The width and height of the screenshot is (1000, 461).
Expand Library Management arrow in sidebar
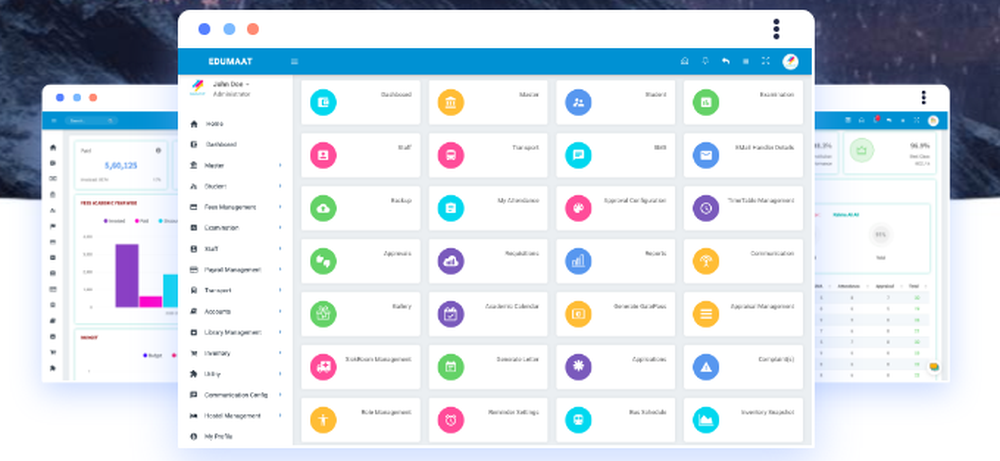280,332
